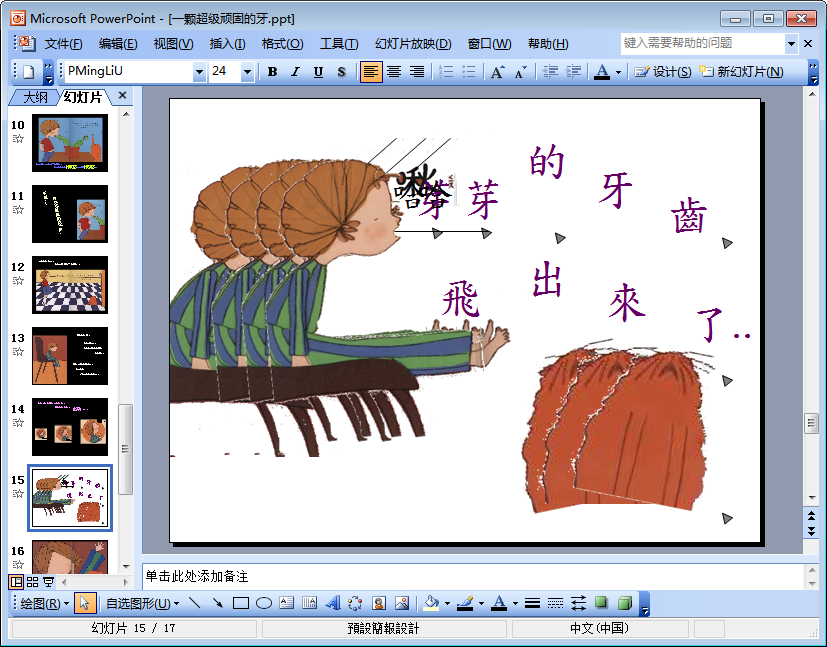Viewport: 827px width, 647px height.
Task: Center align text
Action: 394,72
